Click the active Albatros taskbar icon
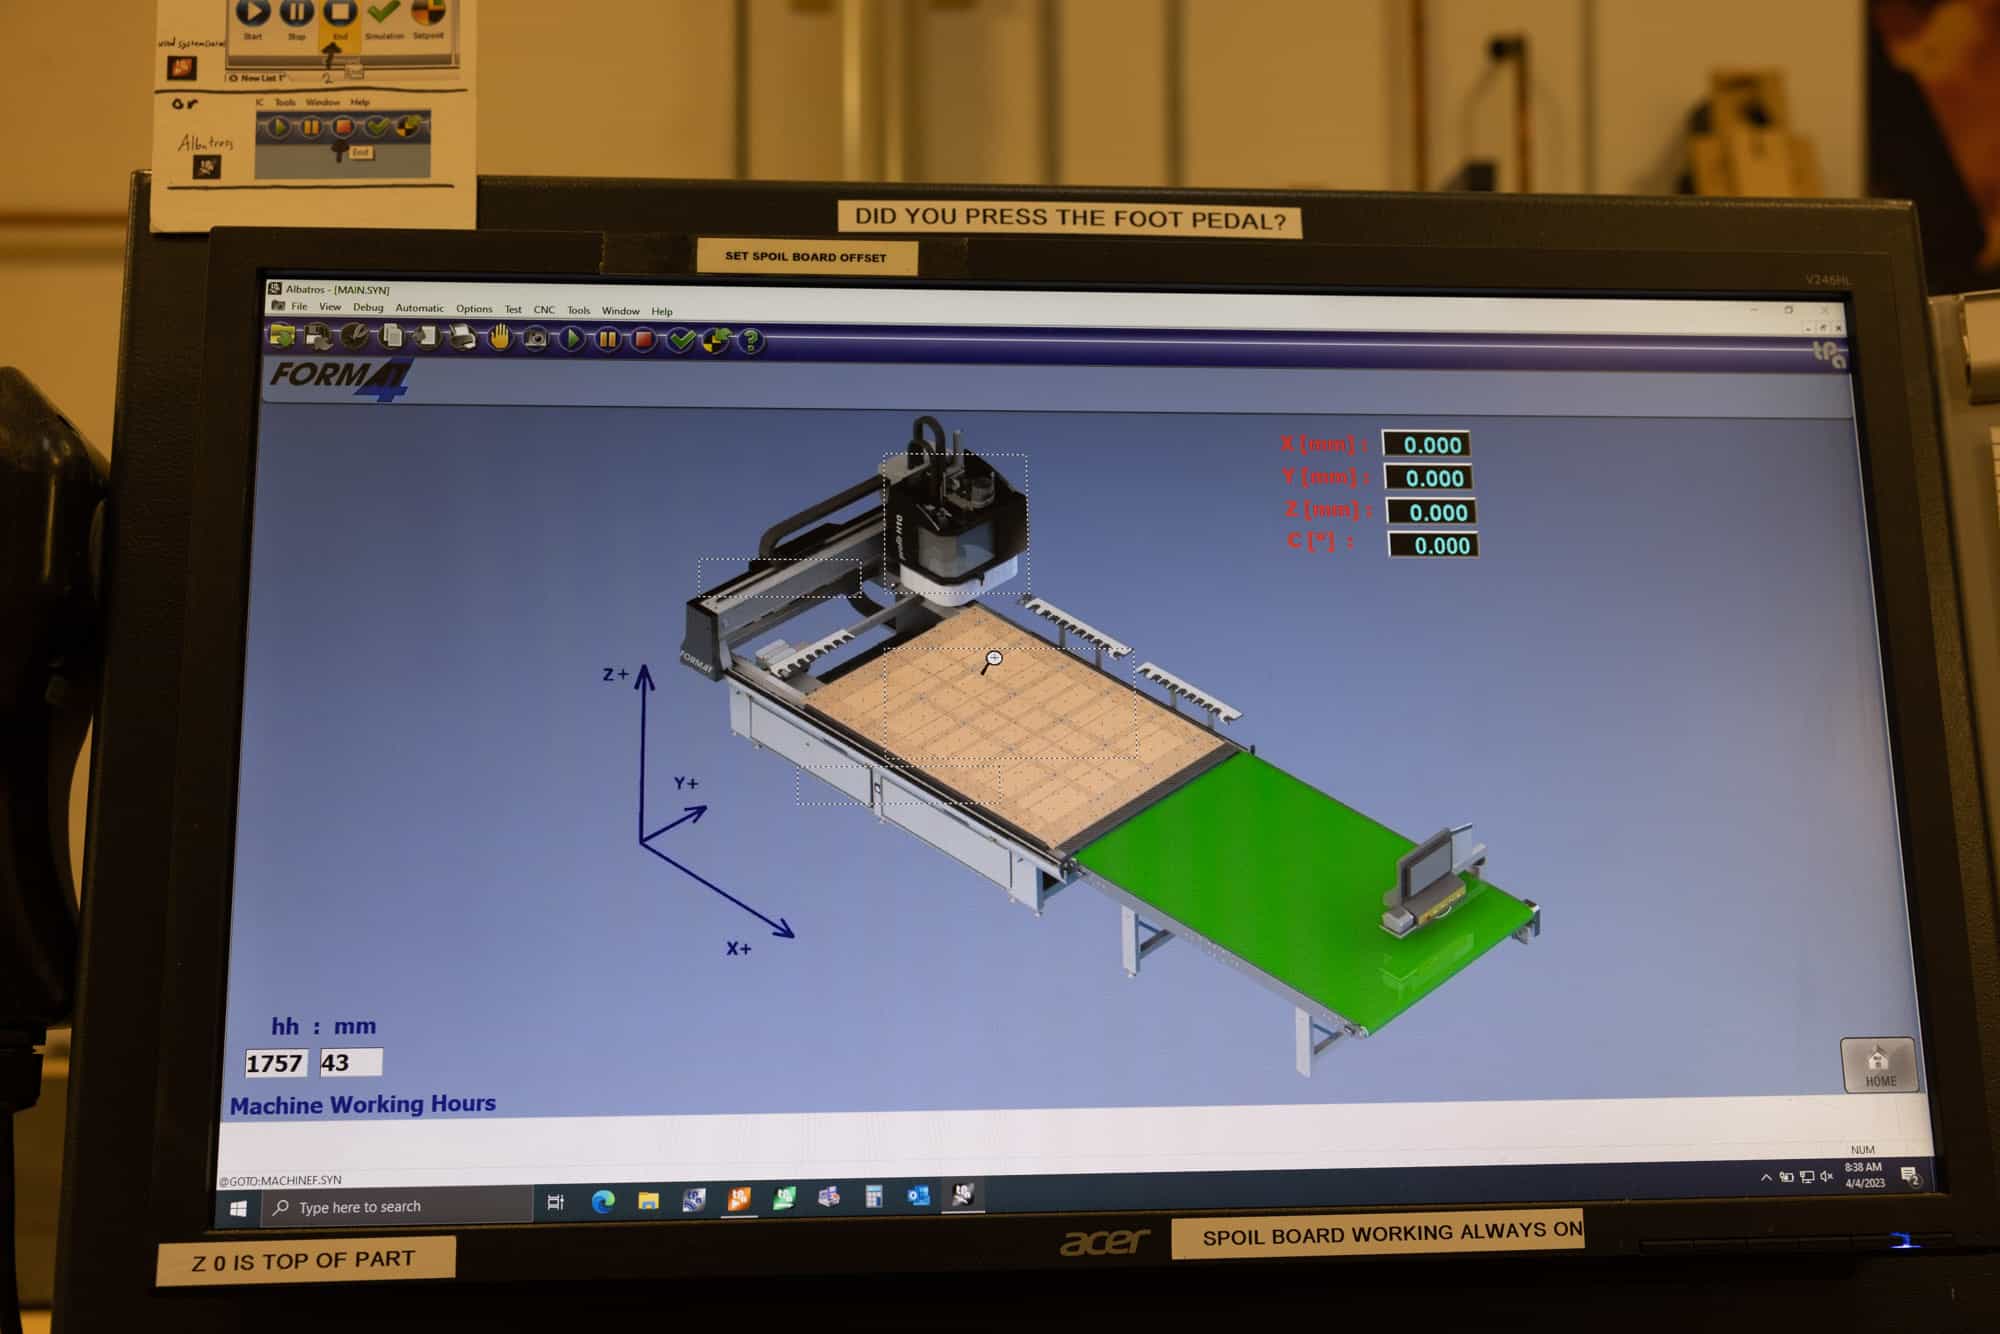This screenshot has width=2000, height=1334. tap(963, 1194)
